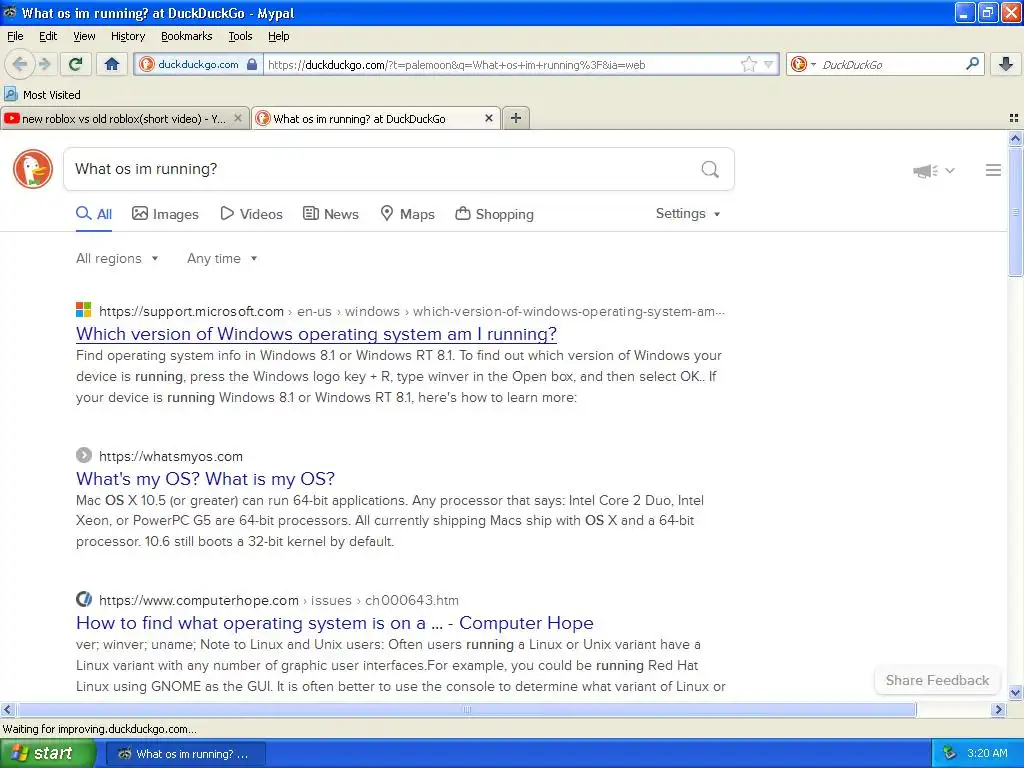
Task: Click the whatsmyos.com favicon
Action: click(x=84, y=455)
